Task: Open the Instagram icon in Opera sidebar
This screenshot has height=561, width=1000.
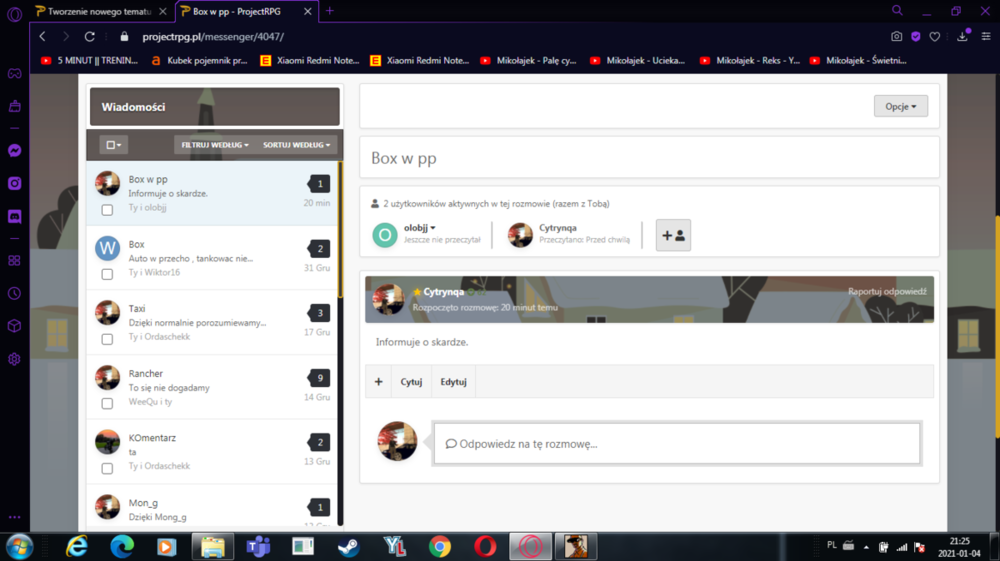Action: [15, 184]
